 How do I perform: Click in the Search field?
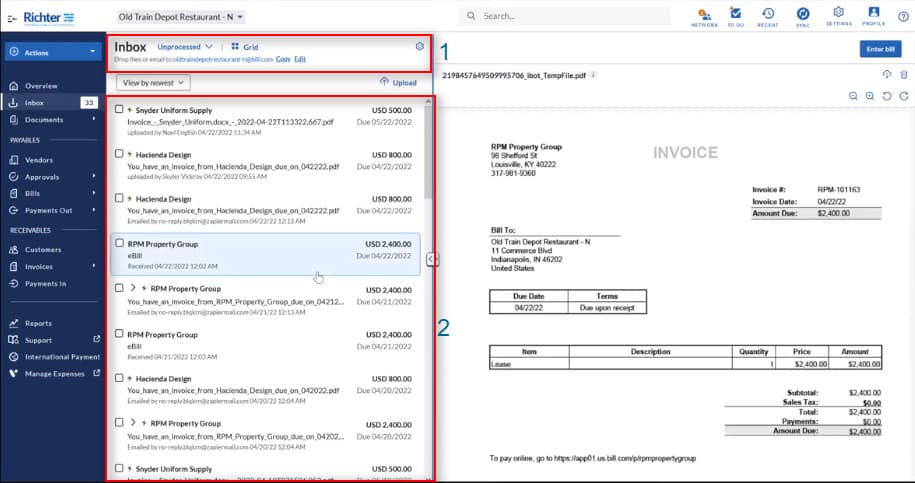tap(564, 16)
